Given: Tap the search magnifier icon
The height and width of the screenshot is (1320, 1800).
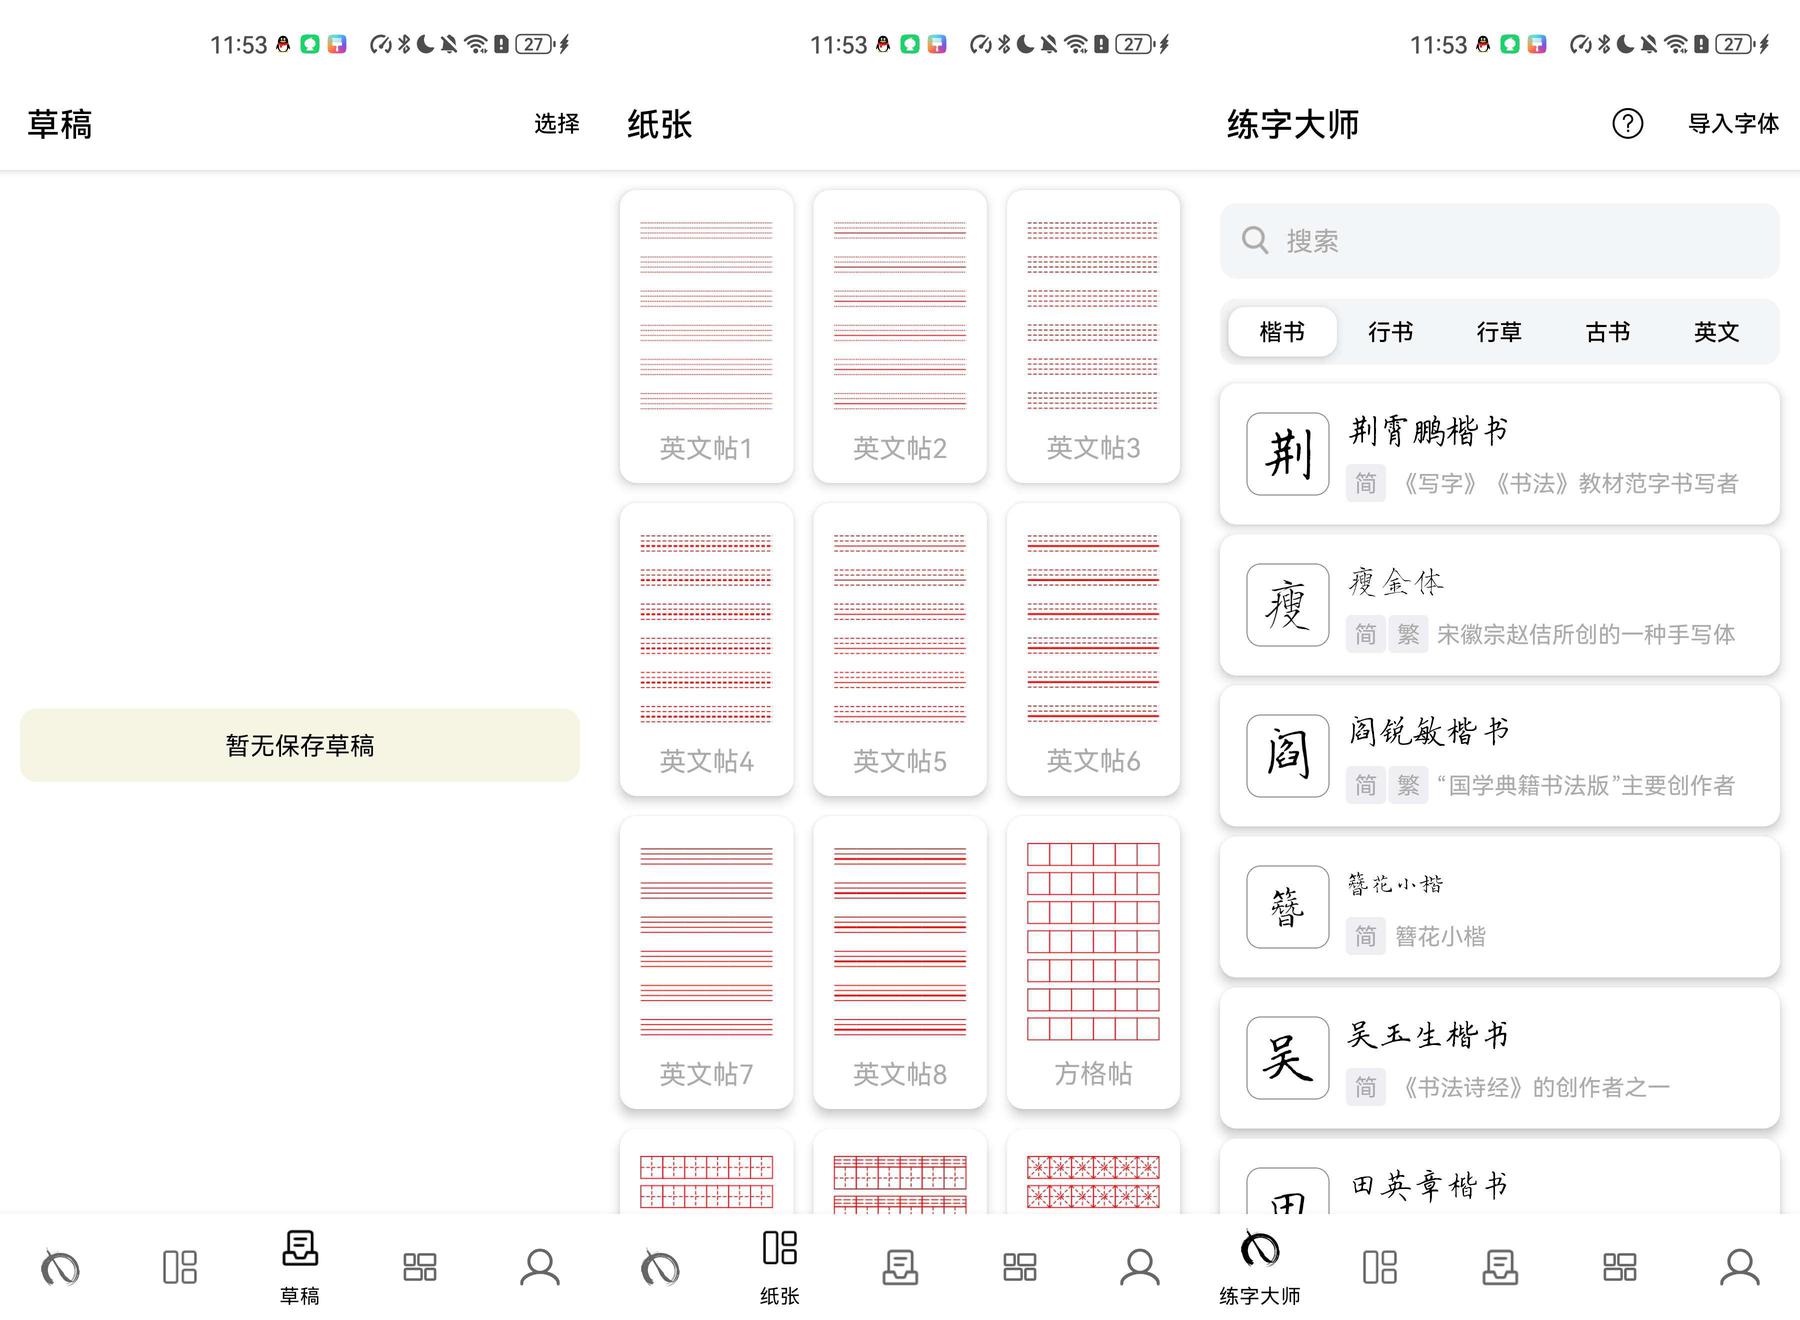Looking at the screenshot, I should coord(1255,240).
